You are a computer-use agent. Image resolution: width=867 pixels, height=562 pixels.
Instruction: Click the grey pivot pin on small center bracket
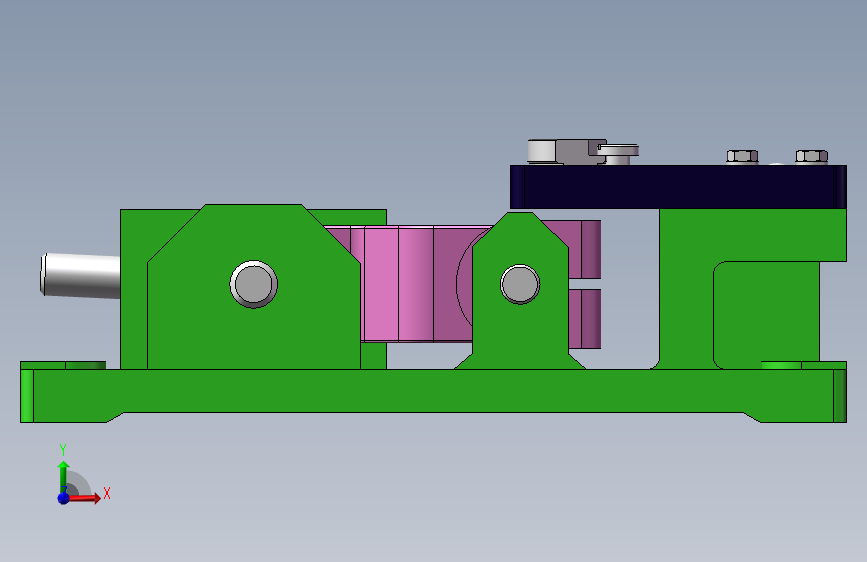point(520,284)
